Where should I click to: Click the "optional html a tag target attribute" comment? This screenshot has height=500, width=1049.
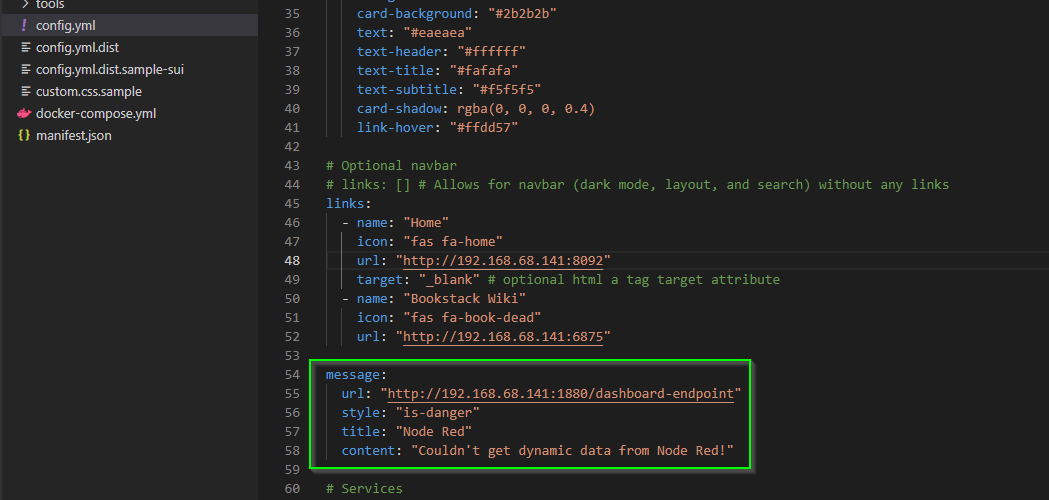(x=634, y=279)
